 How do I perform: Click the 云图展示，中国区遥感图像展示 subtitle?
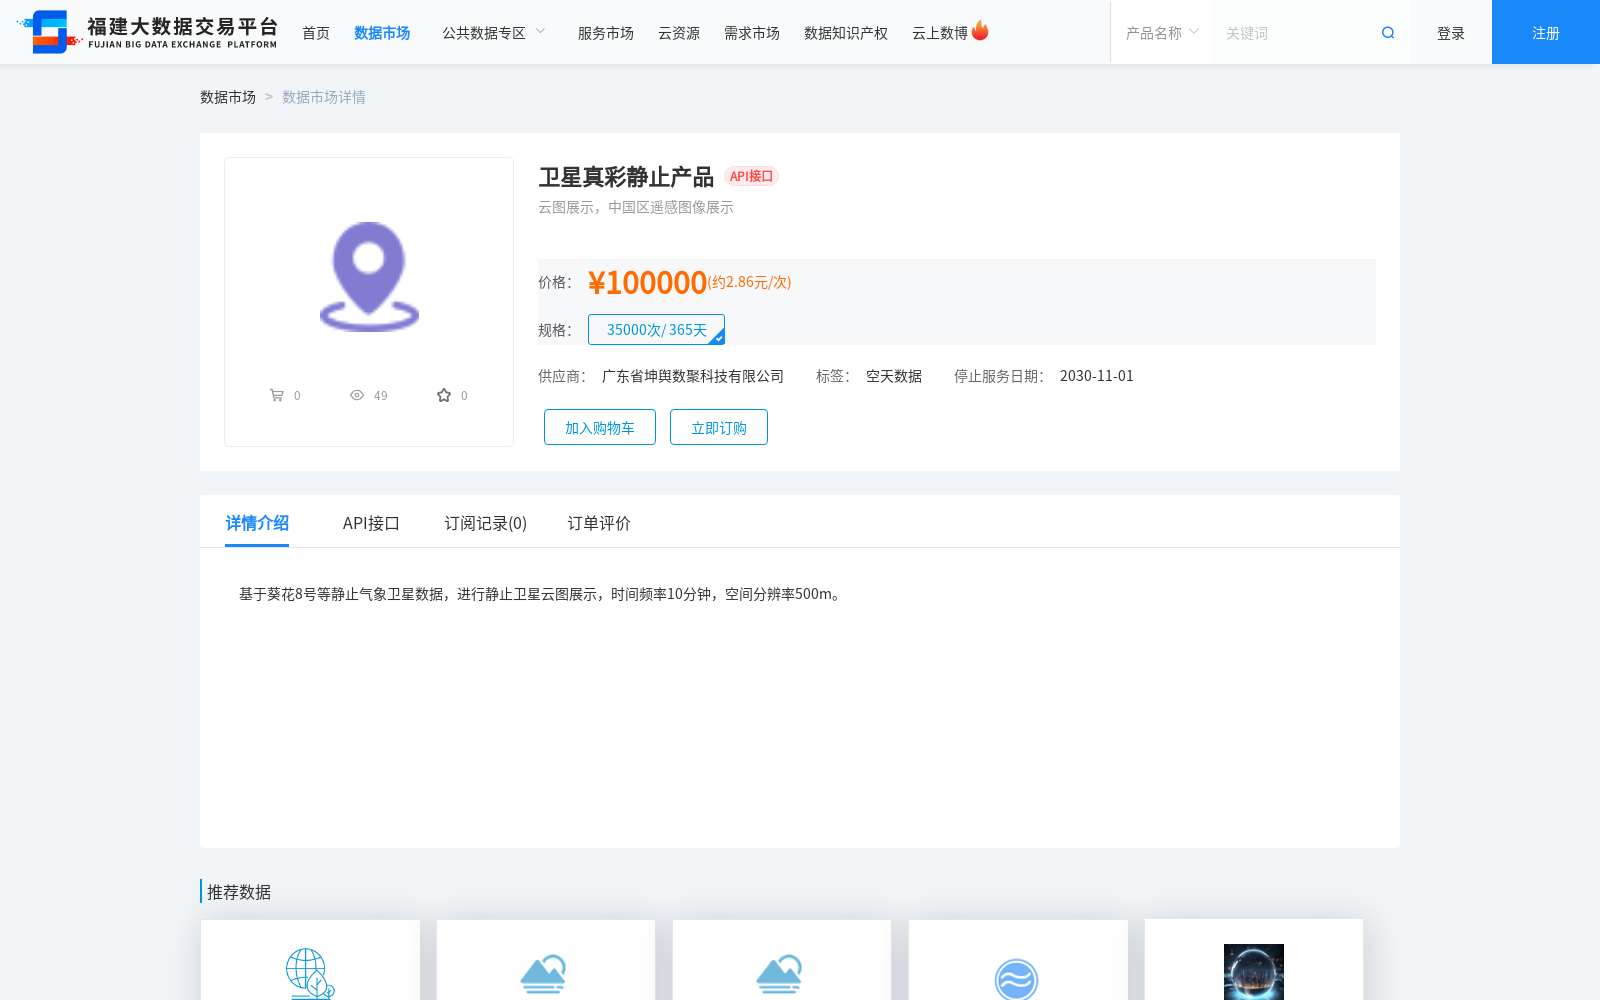pyautogui.click(x=636, y=207)
